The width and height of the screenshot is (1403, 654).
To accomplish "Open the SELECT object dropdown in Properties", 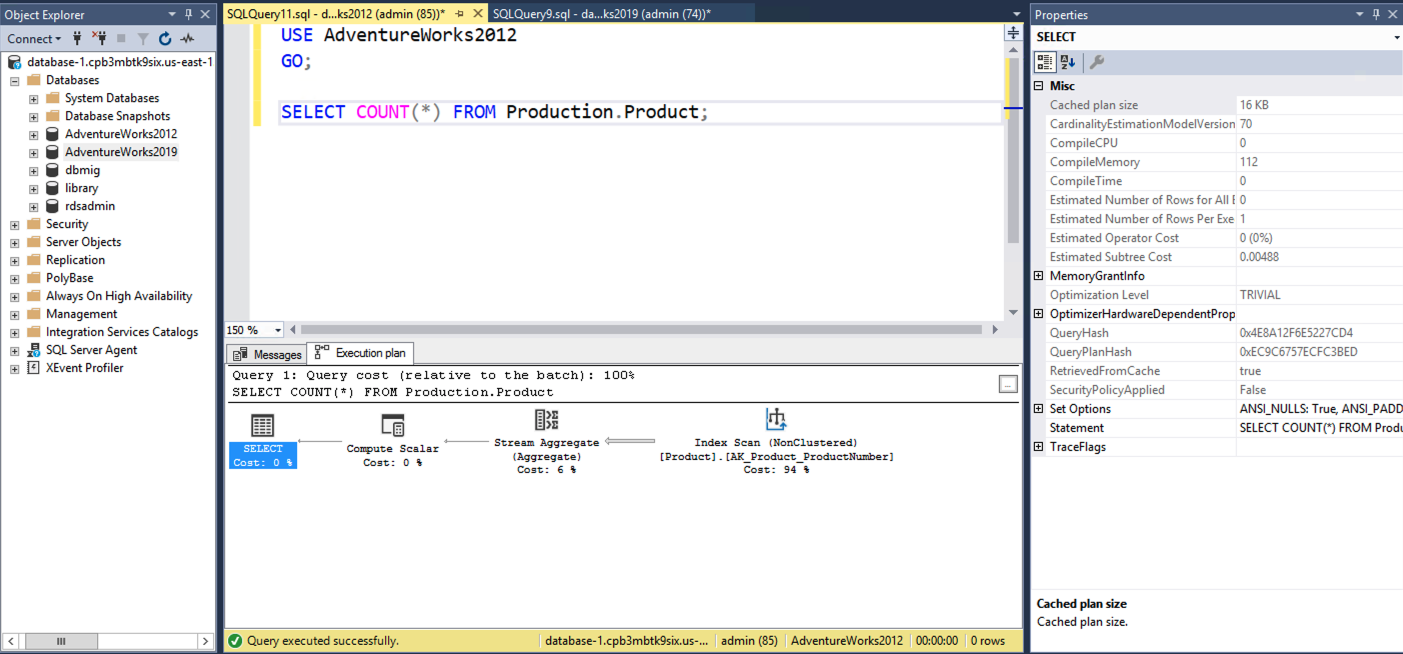I will [x=1396, y=37].
